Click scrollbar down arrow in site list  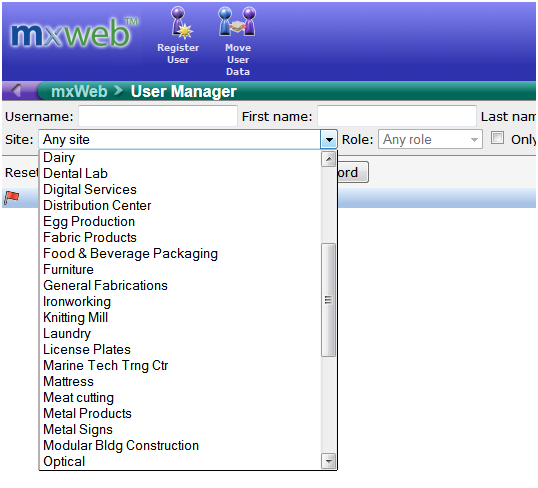pos(328,461)
